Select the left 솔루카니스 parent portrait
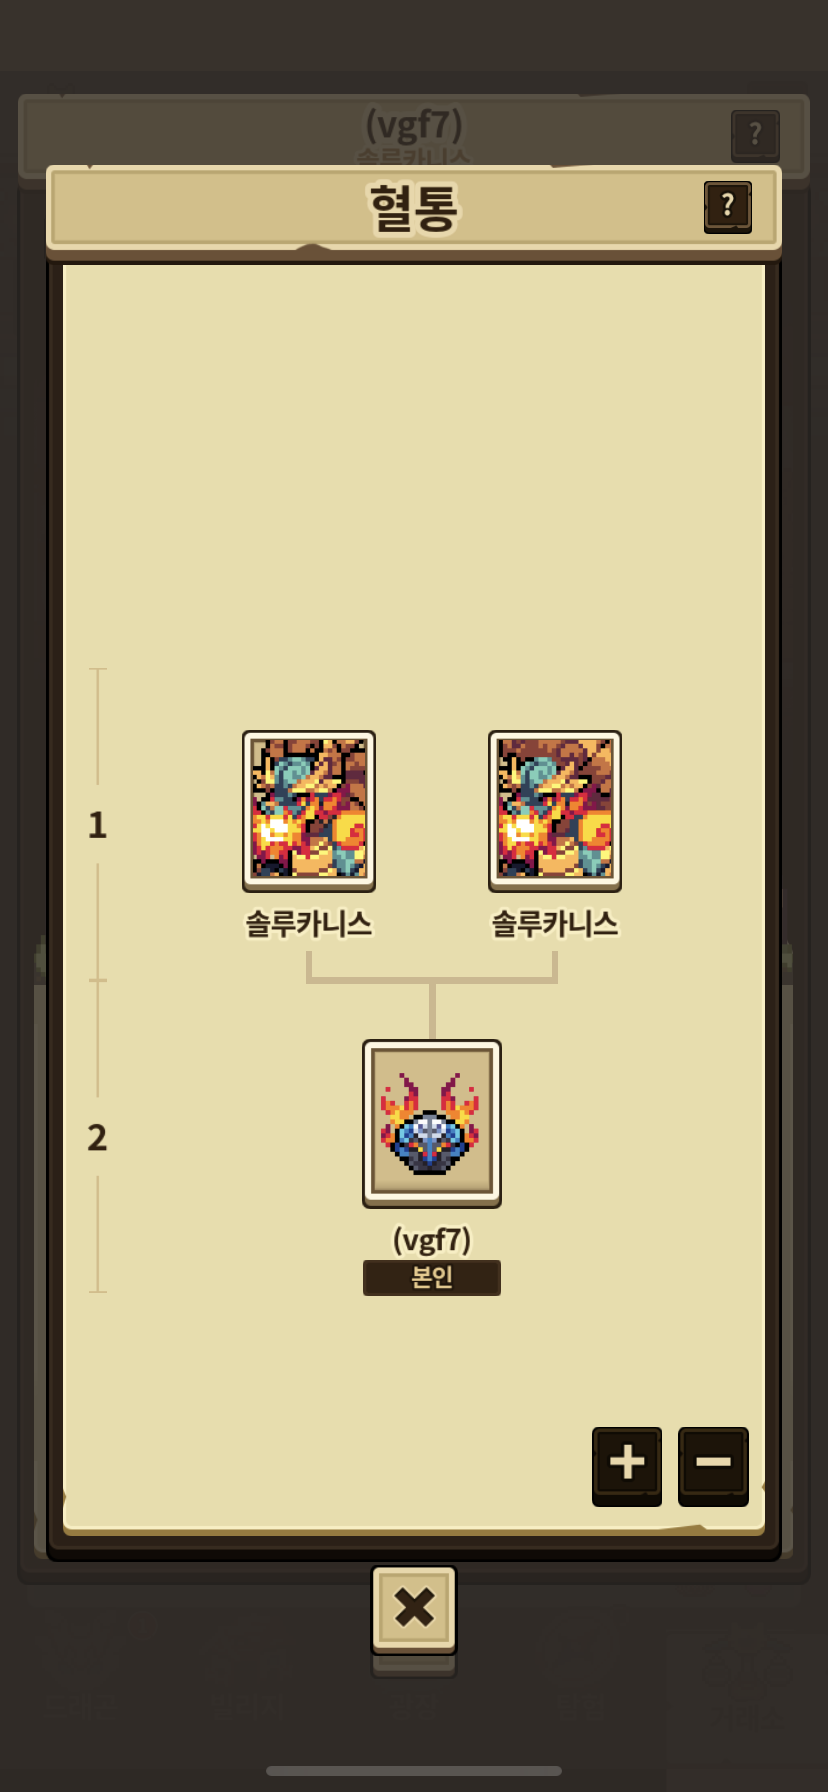This screenshot has width=828, height=1792. click(x=309, y=810)
